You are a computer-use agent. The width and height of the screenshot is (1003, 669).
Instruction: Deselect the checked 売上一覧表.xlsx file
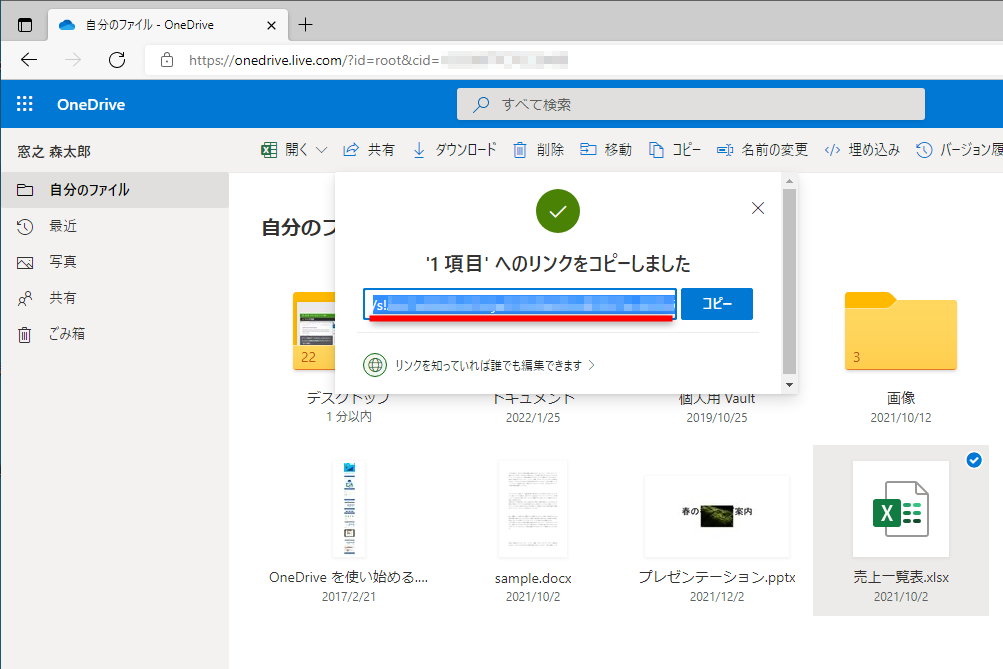(973, 459)
